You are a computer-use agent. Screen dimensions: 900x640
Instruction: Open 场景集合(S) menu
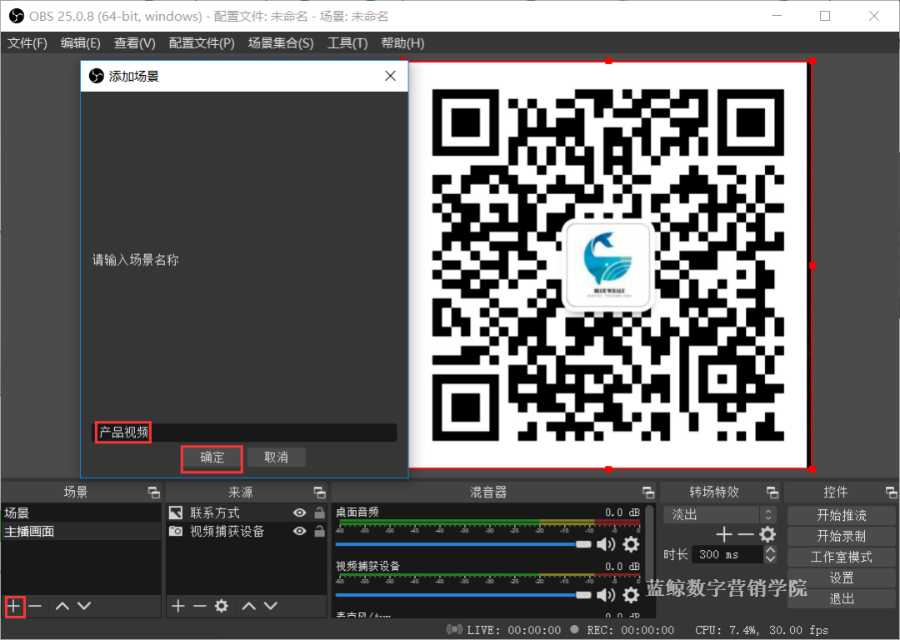click(281, 43)
